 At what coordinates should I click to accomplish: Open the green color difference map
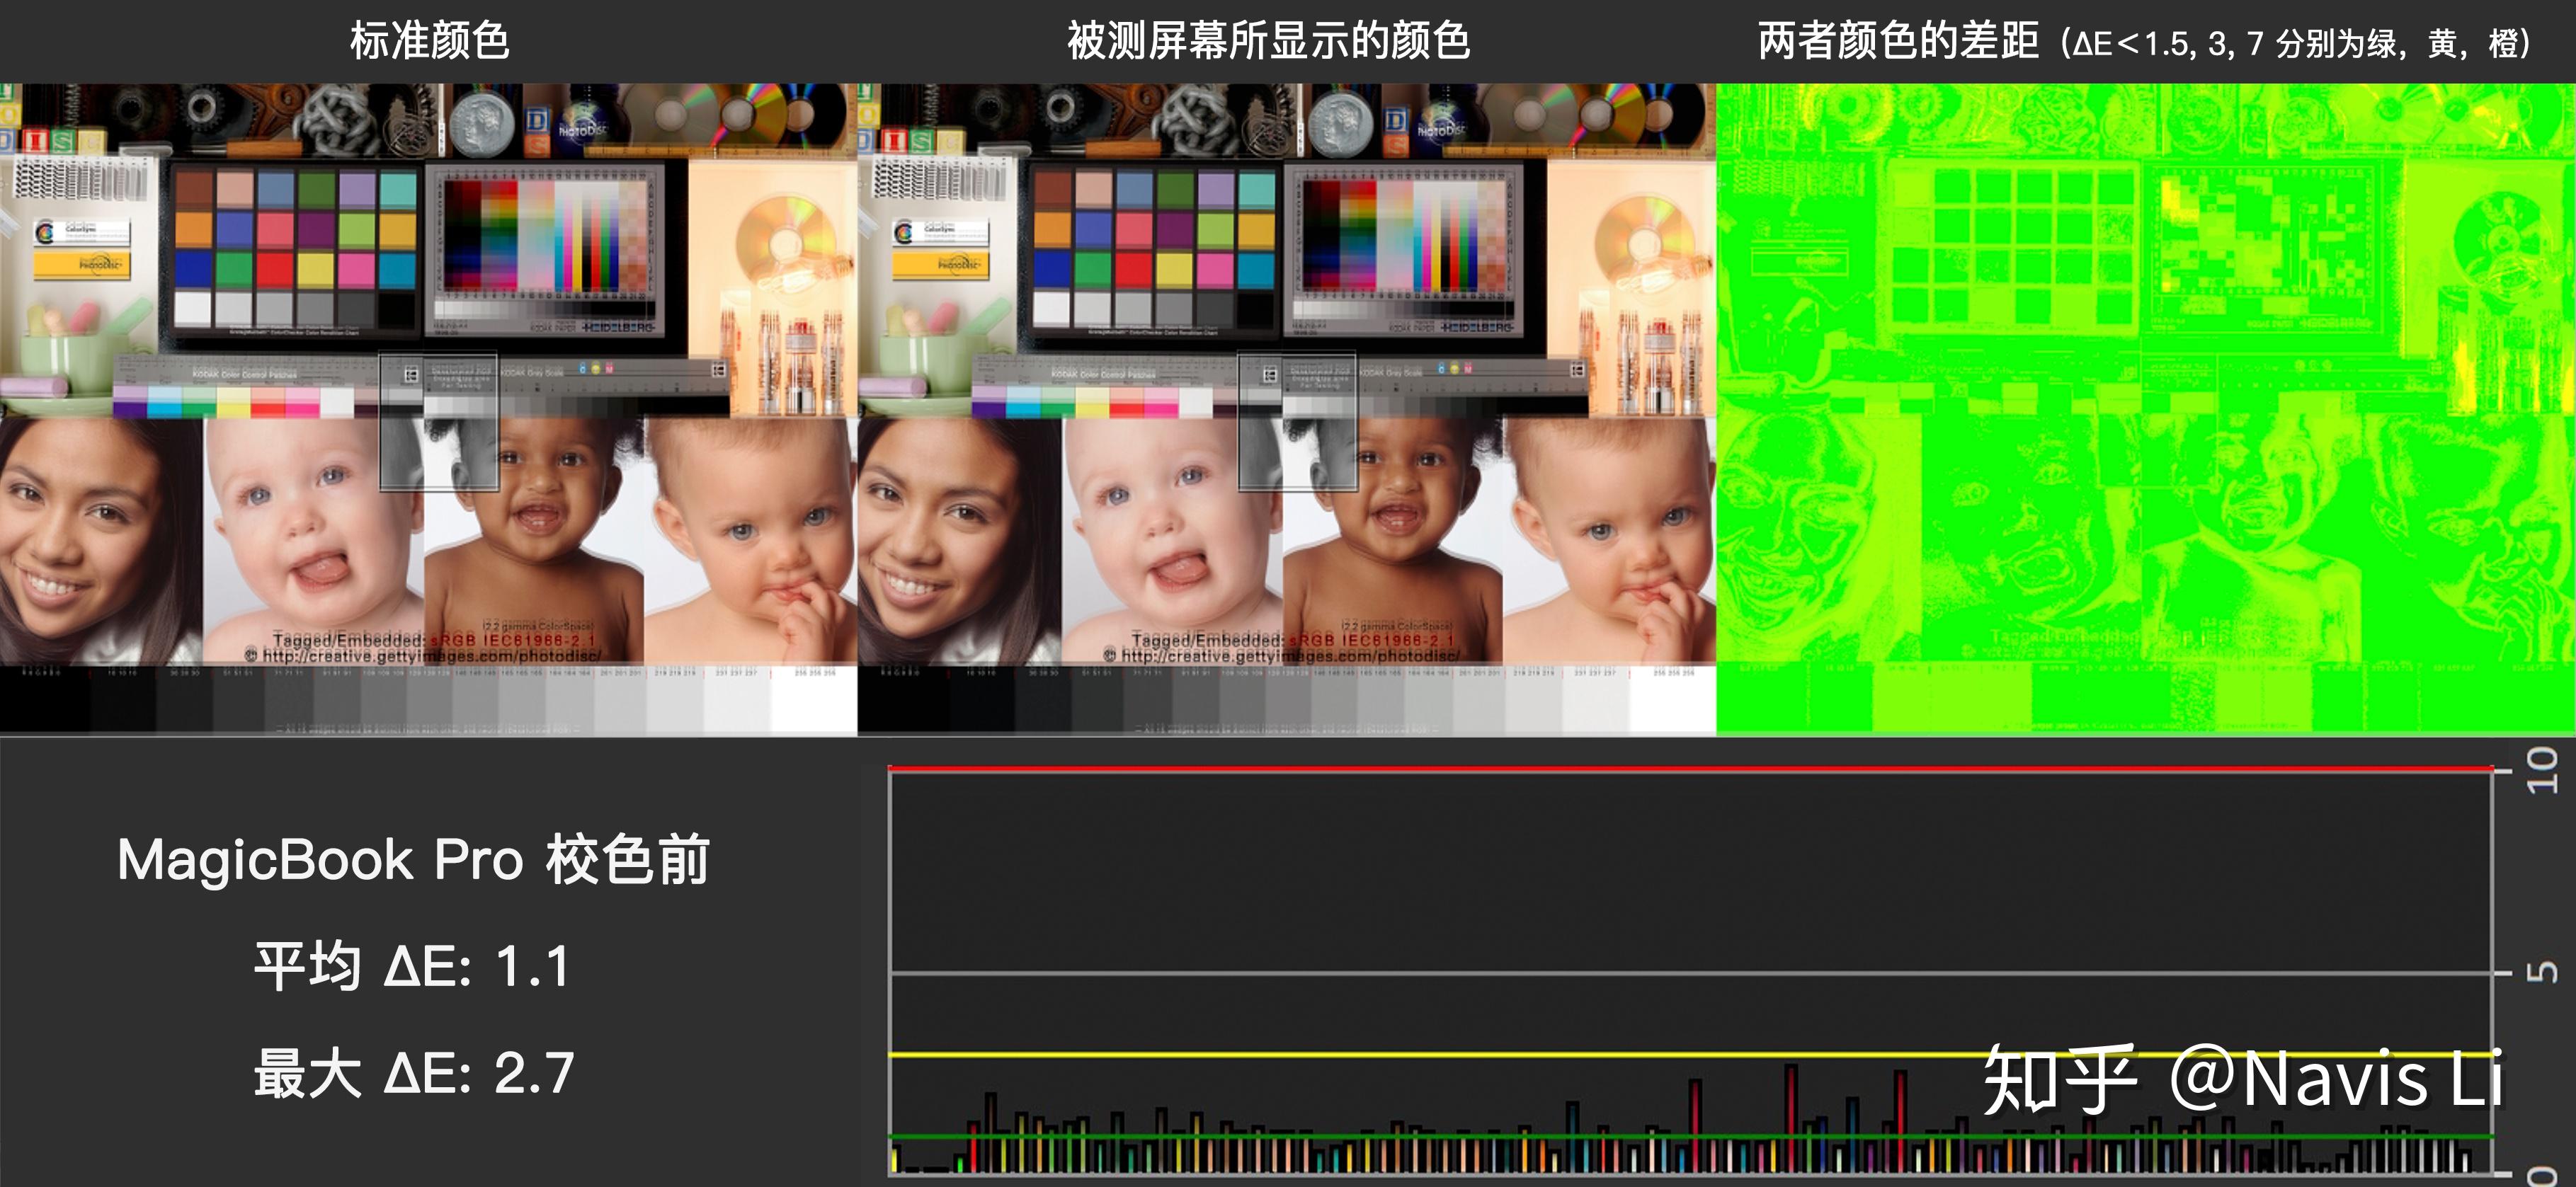point(2146,409)
